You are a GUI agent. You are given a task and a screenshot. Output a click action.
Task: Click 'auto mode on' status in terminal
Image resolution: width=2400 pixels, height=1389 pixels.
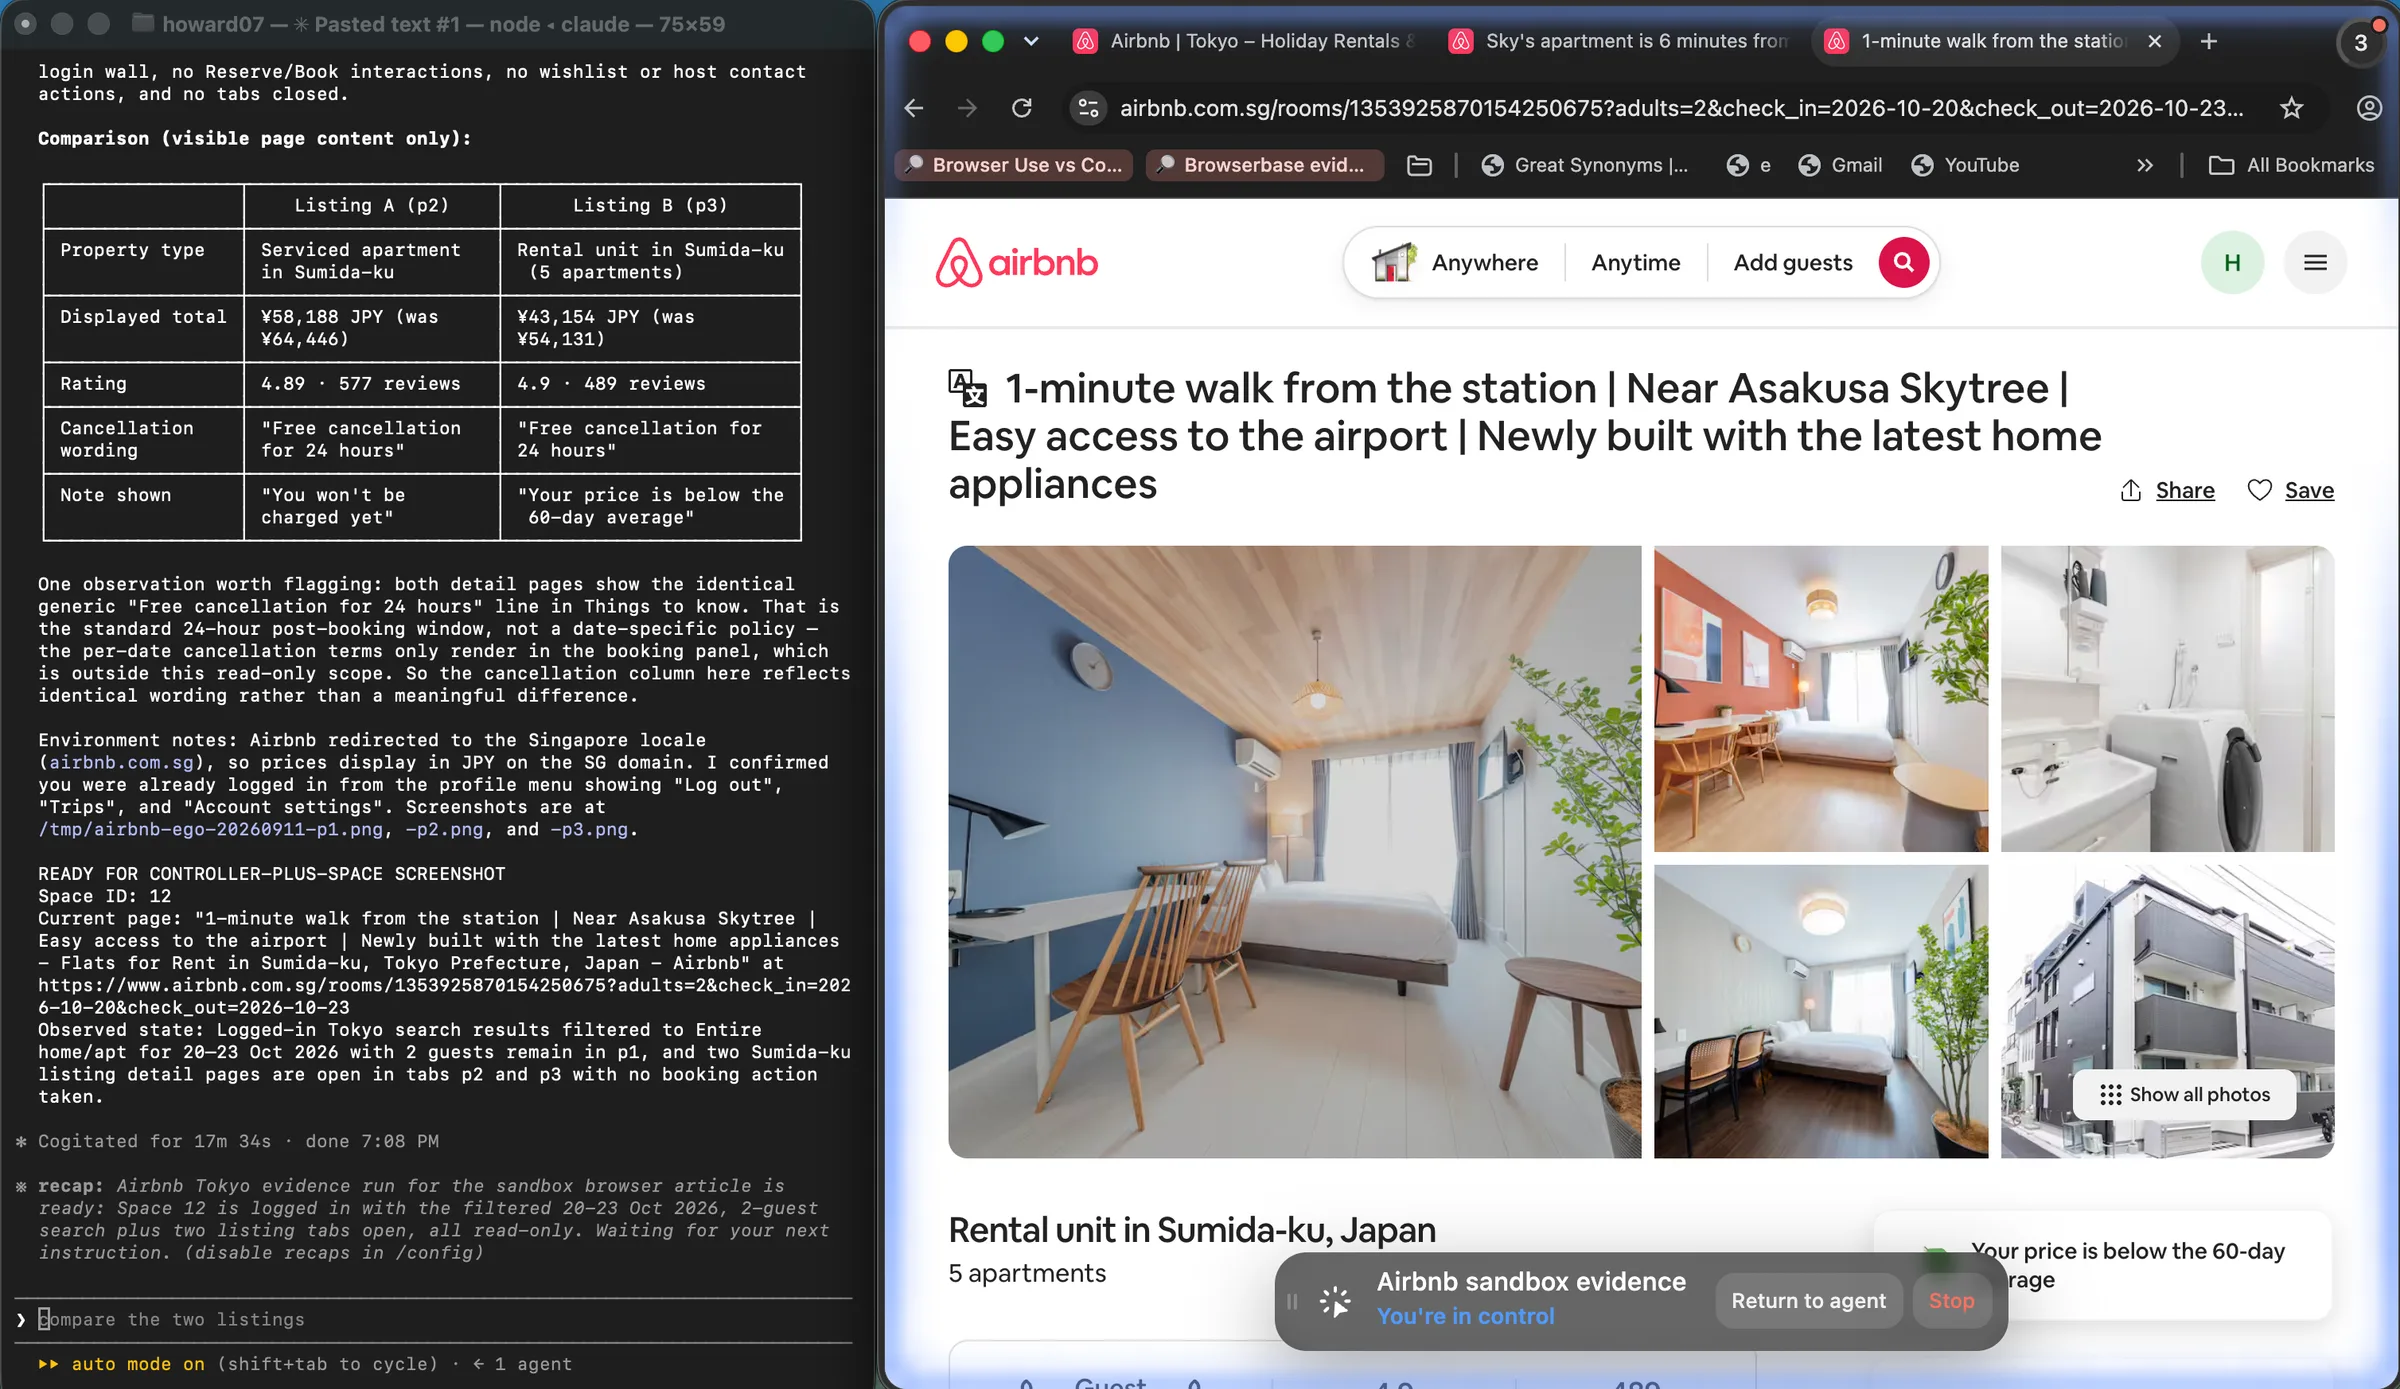pyautogui.click(x=138, y=1364)
